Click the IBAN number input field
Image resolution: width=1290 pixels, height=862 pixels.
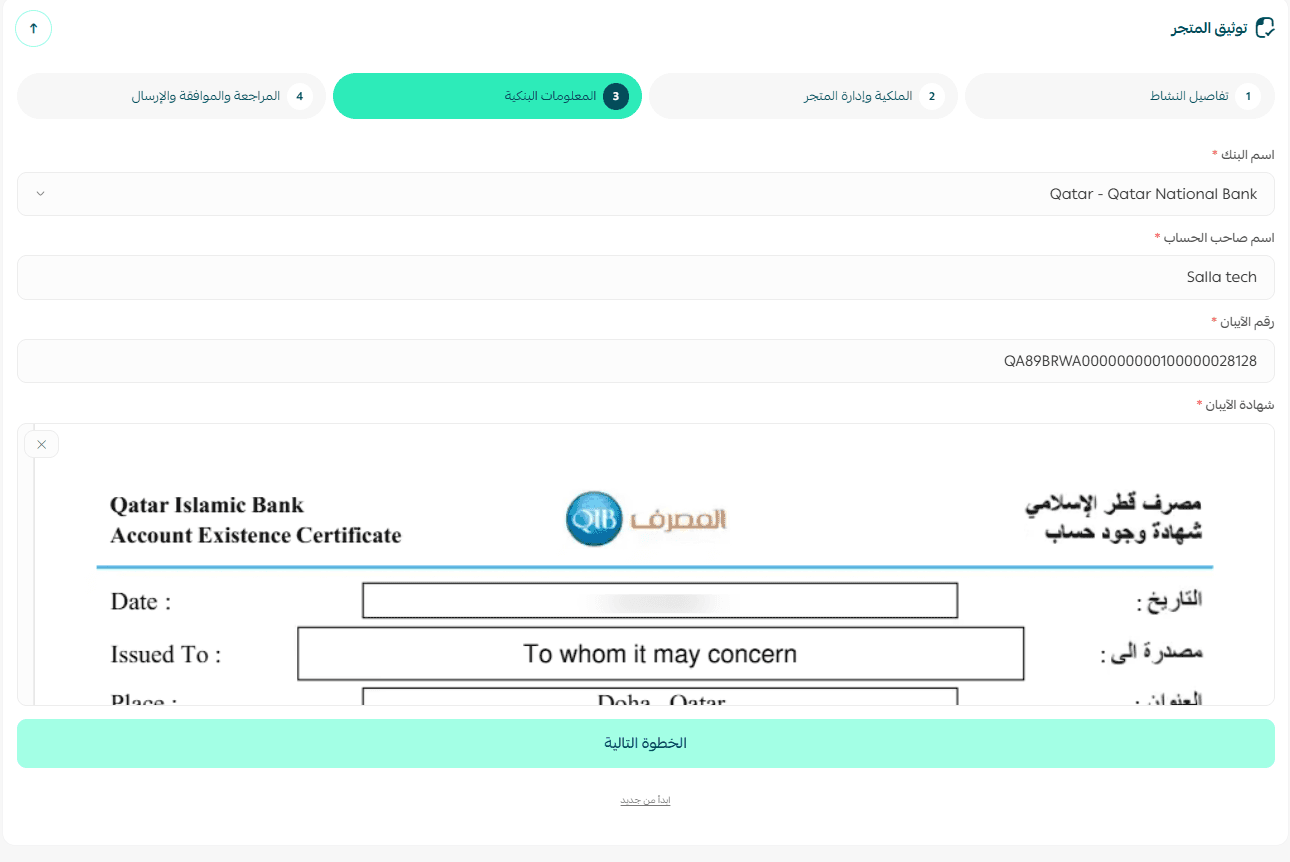(646, 360)
